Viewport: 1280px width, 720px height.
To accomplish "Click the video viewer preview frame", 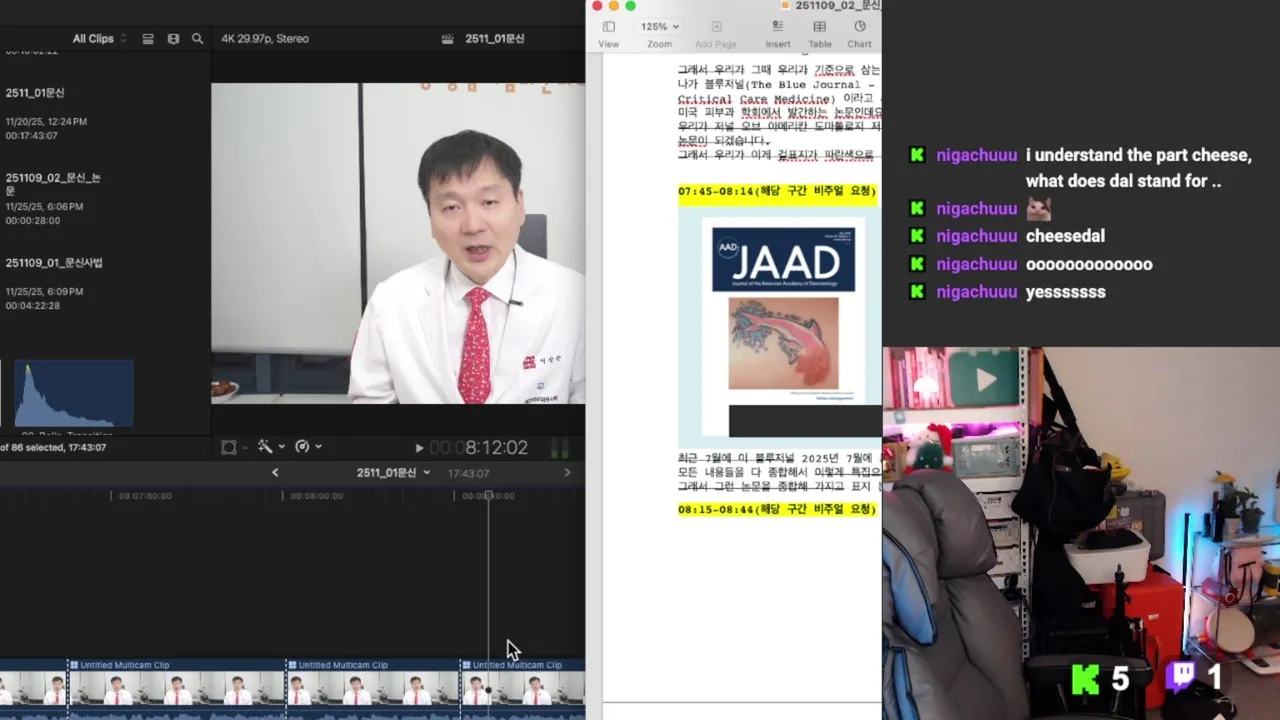I will pos(398,243).
